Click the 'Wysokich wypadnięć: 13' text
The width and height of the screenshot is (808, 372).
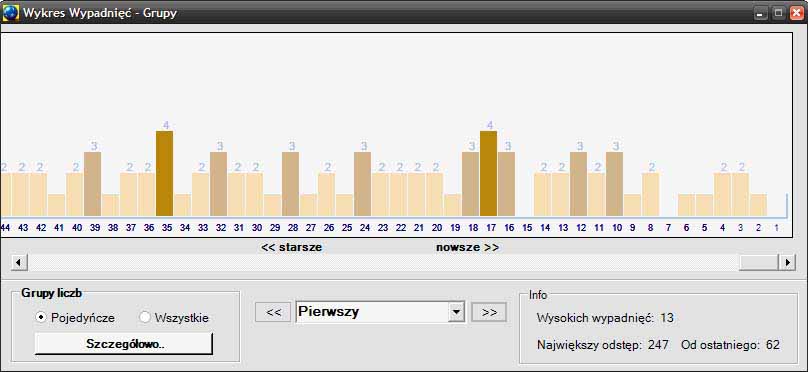tap(605, 318)
